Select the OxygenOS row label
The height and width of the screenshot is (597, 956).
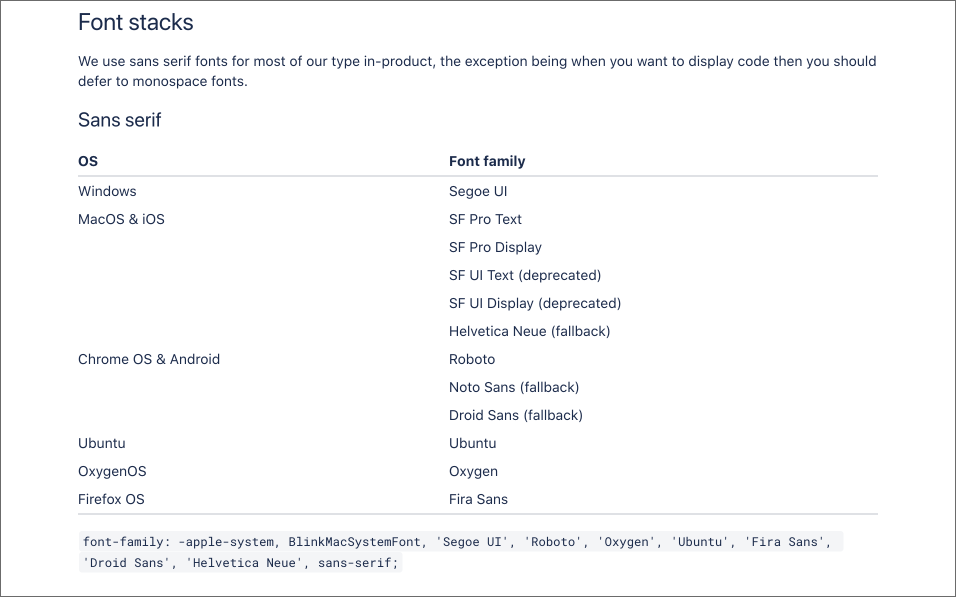[x=112, y=472]
